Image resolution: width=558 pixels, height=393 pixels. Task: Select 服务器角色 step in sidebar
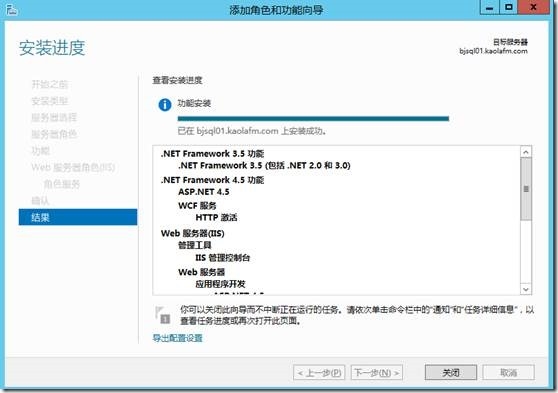pyautogui.click(x=54, y=134)
